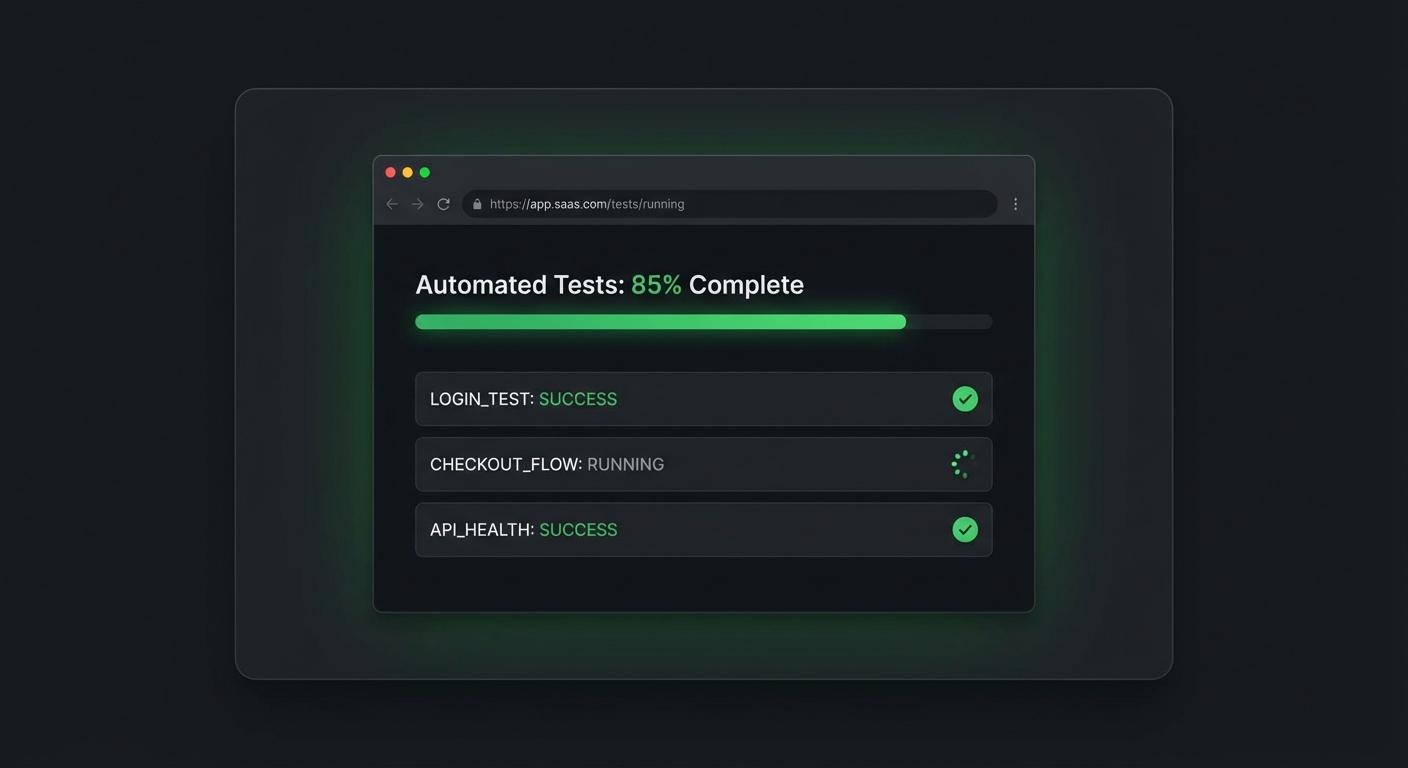Click the unfilled portion of the progress bar
This screenshot has width=1408, height=768.
950,321
